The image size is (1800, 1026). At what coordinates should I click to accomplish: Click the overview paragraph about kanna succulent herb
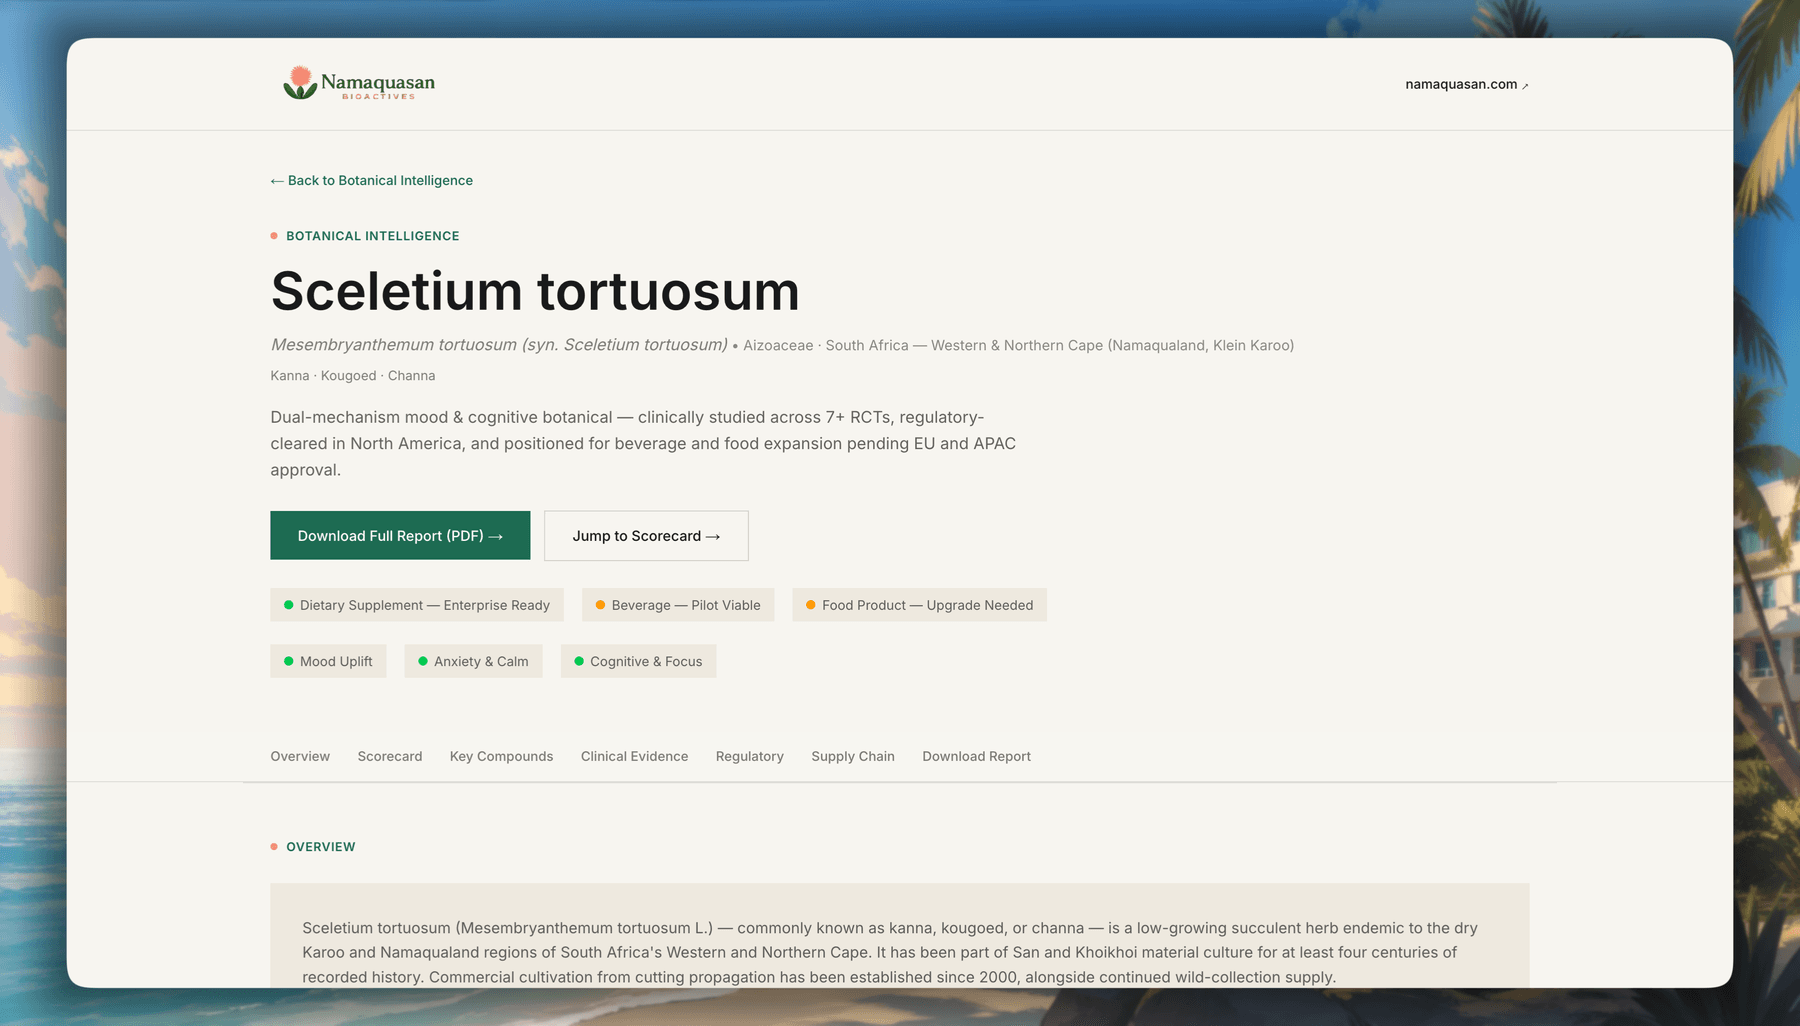pos(890,952)
